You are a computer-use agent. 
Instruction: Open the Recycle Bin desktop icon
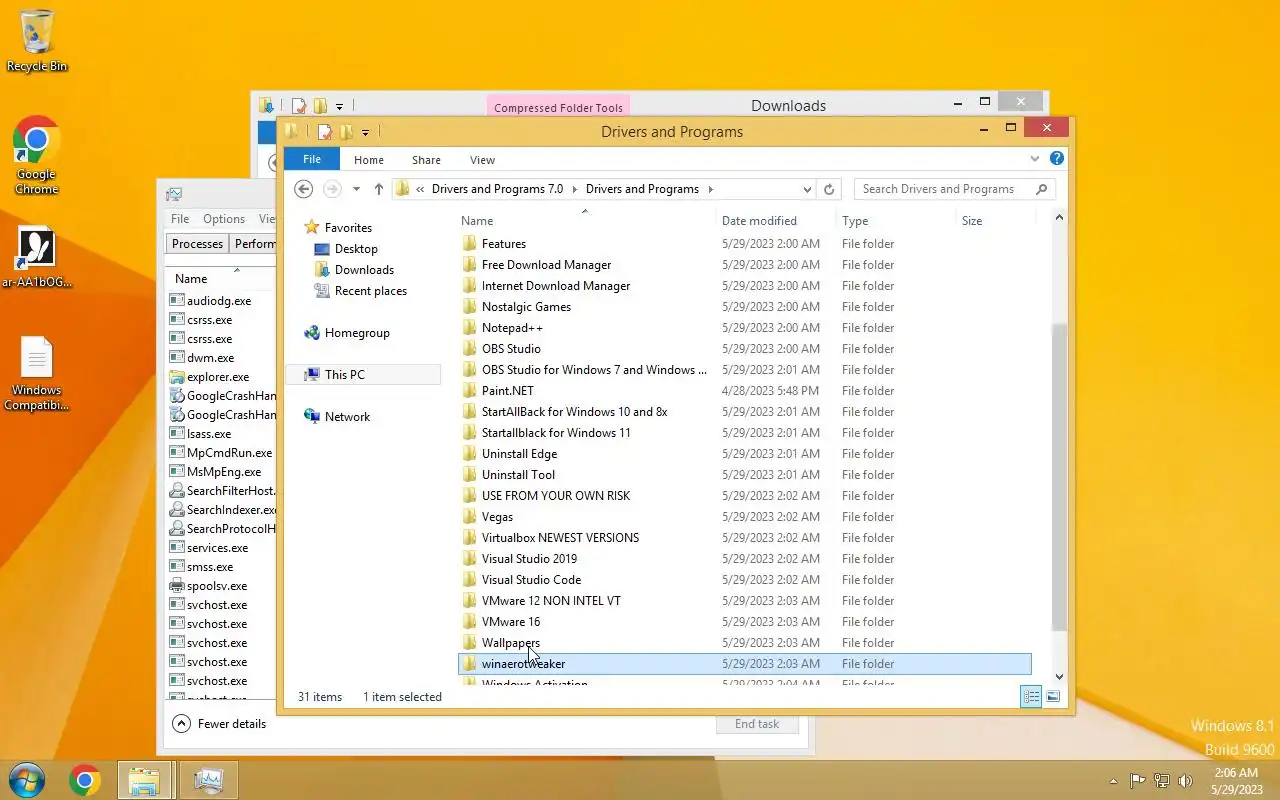(x=37, y=40)
